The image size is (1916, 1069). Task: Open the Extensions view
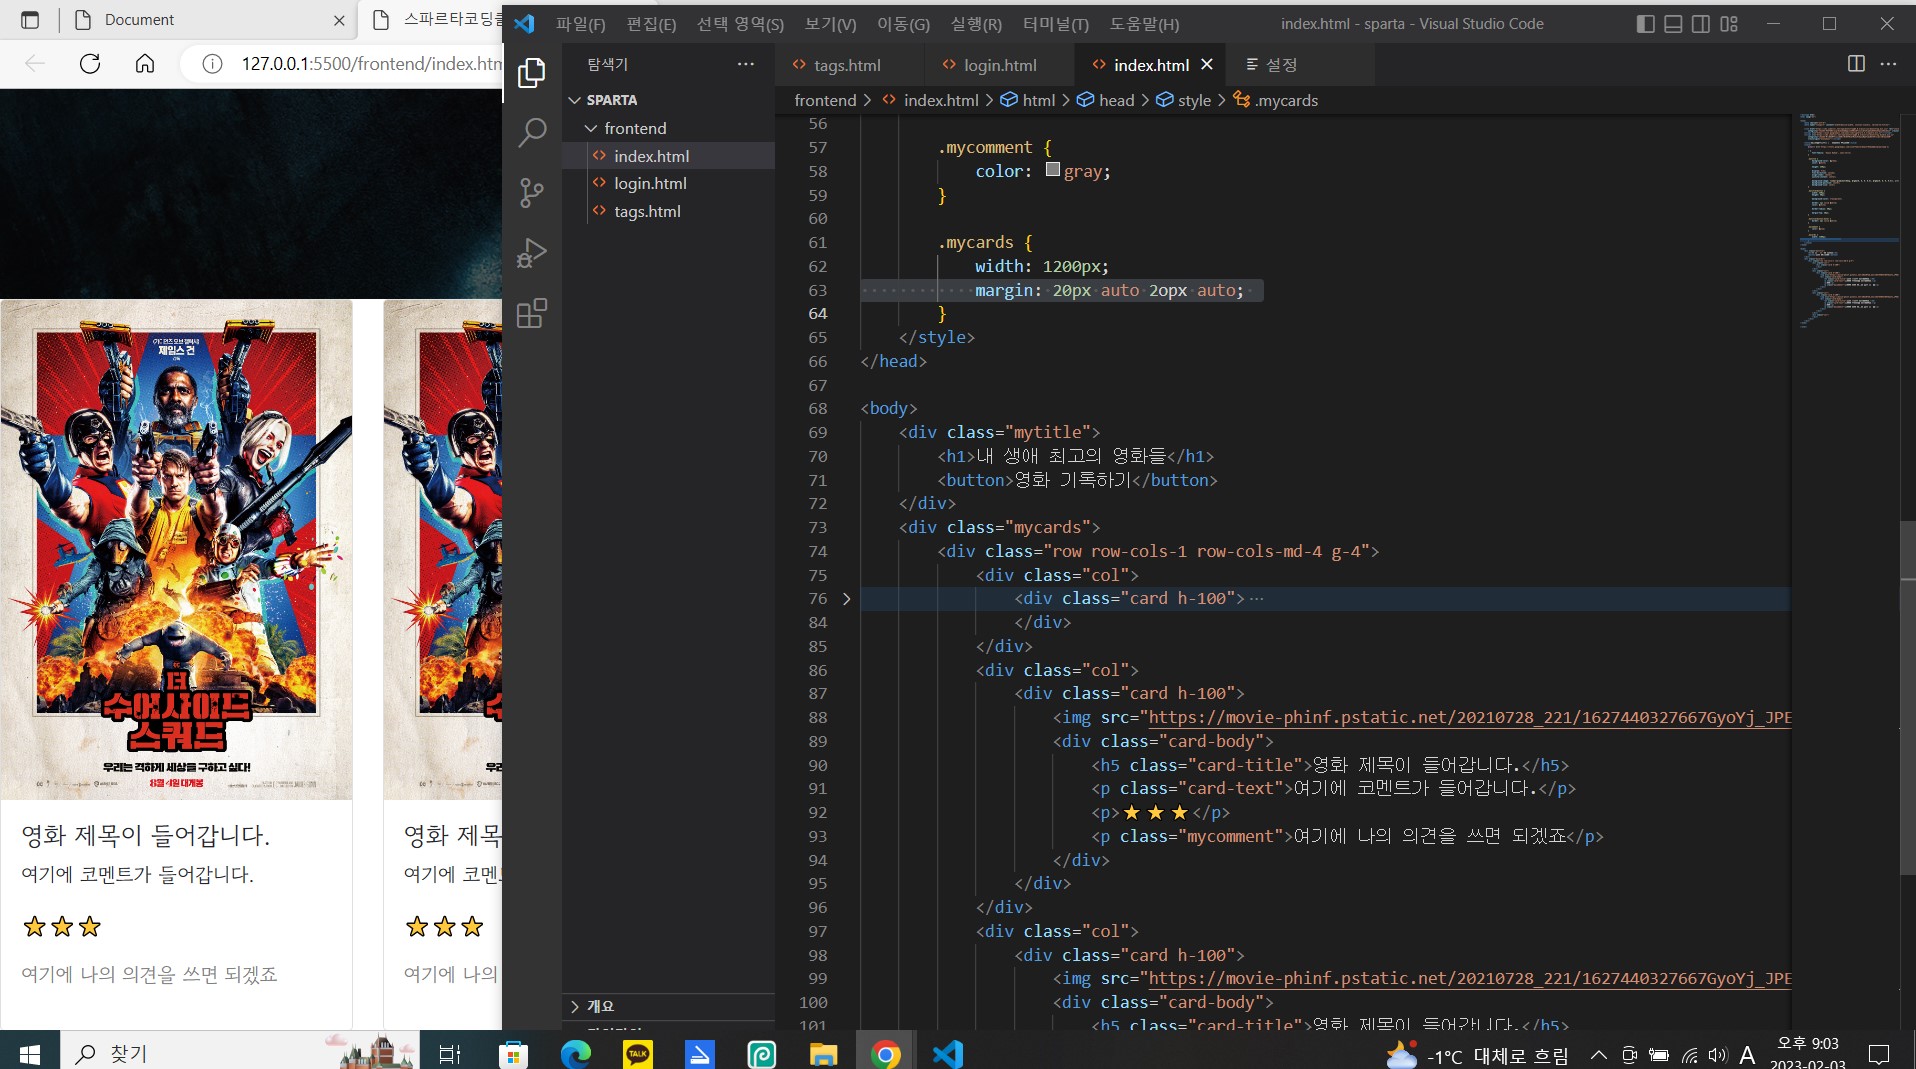pos(532,314)
